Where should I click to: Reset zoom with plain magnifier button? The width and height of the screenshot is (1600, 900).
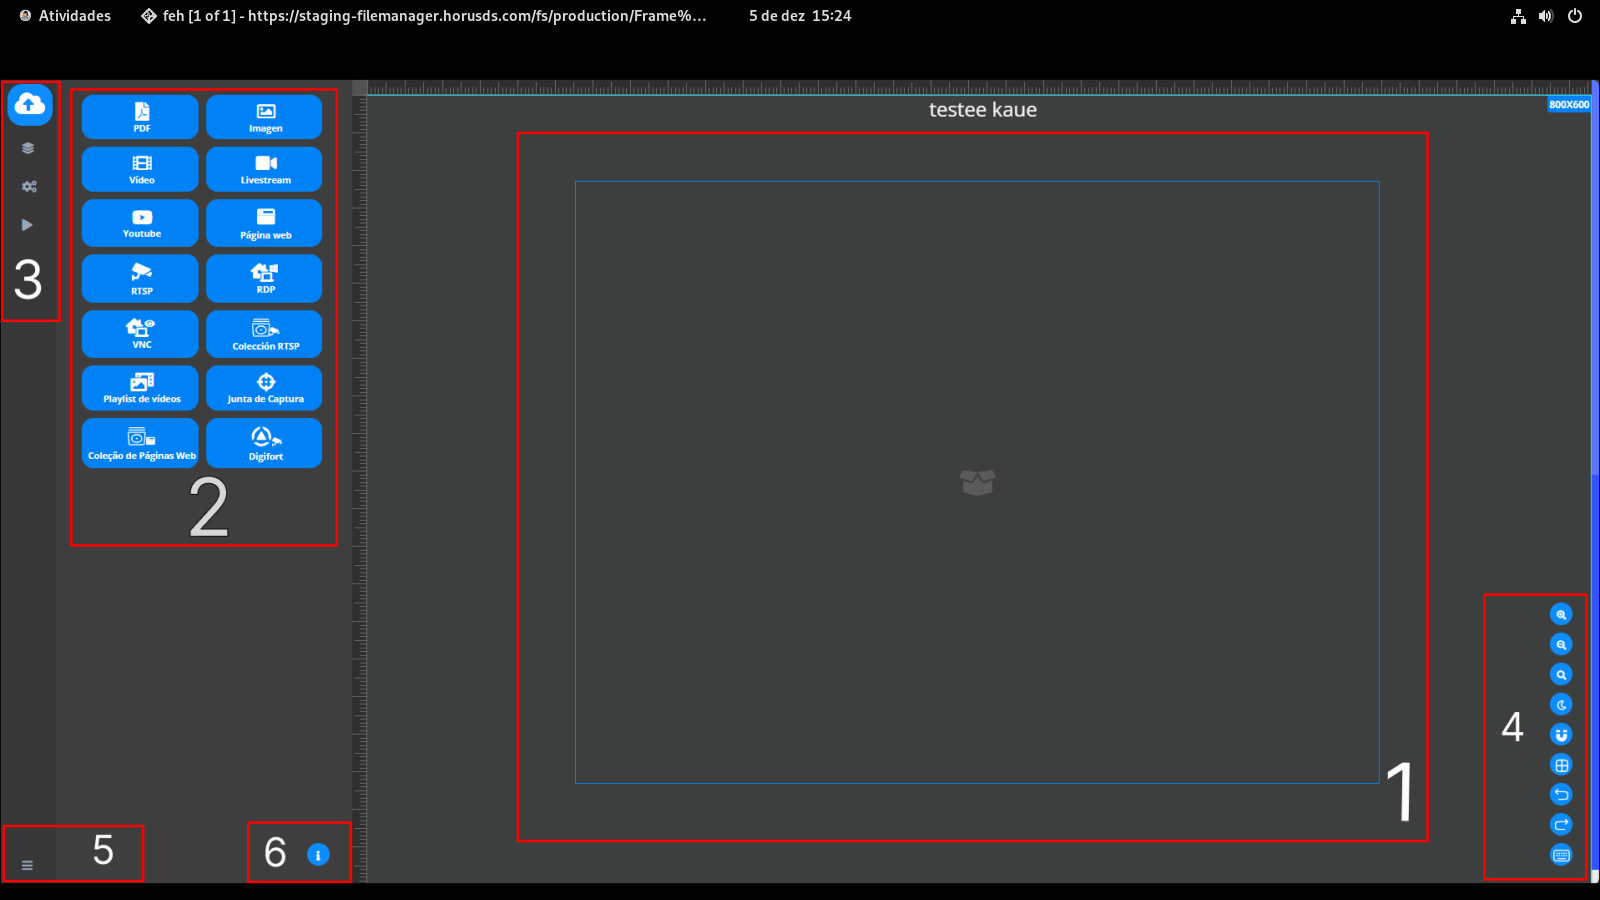(1561, 675)
